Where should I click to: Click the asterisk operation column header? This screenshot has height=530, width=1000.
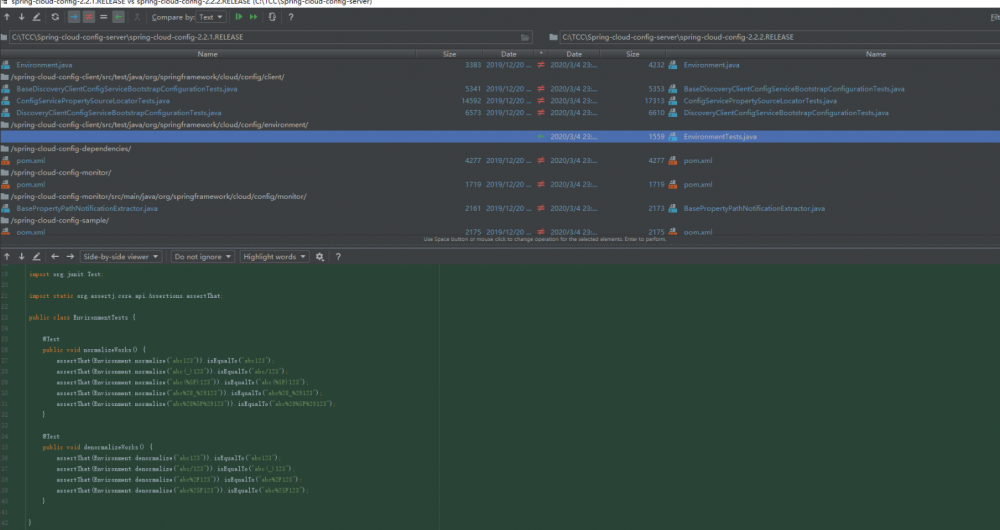(541, 54)
